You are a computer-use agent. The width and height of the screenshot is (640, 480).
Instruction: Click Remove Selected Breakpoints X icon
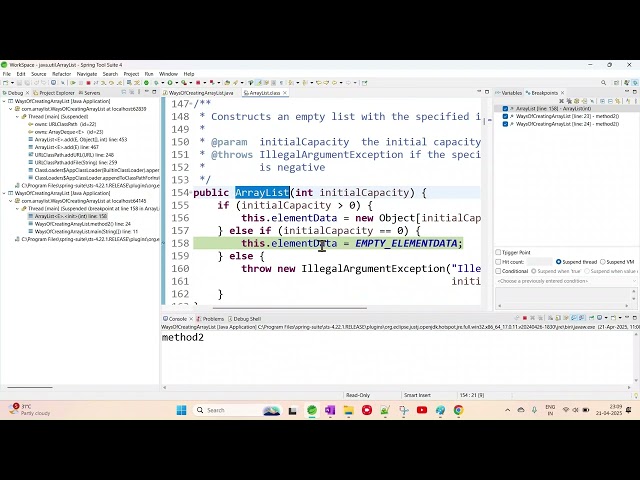[561, 101]
